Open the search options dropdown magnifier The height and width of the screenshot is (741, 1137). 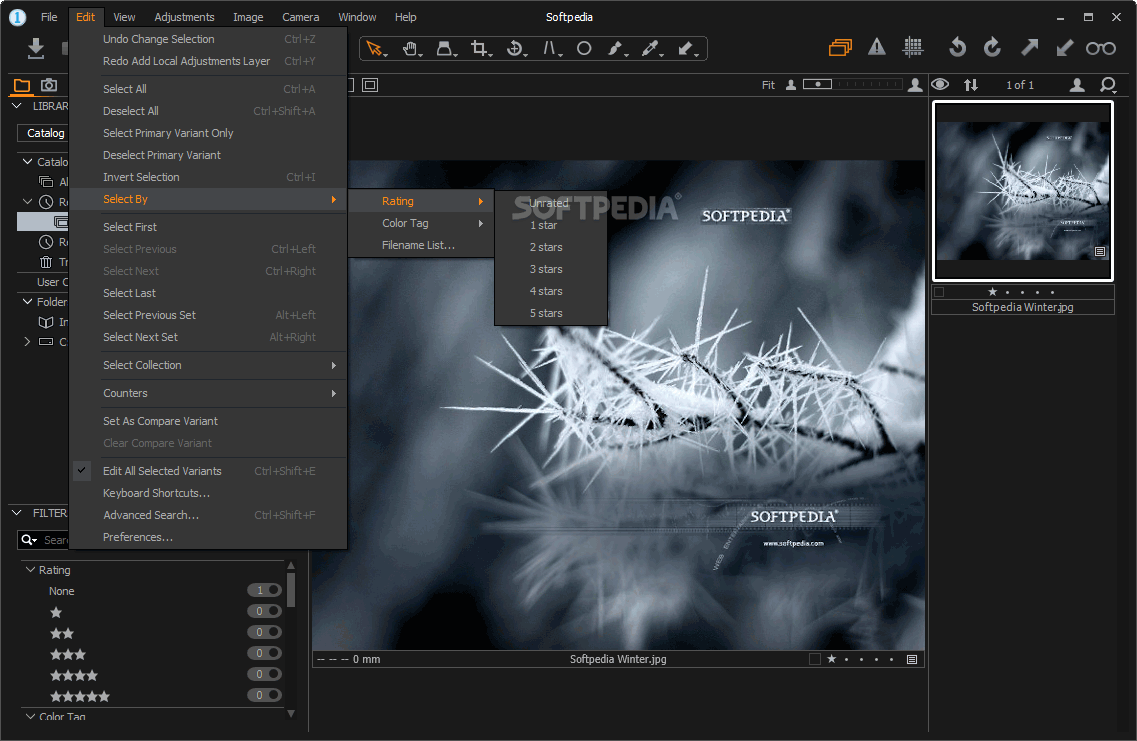point(29,539)
